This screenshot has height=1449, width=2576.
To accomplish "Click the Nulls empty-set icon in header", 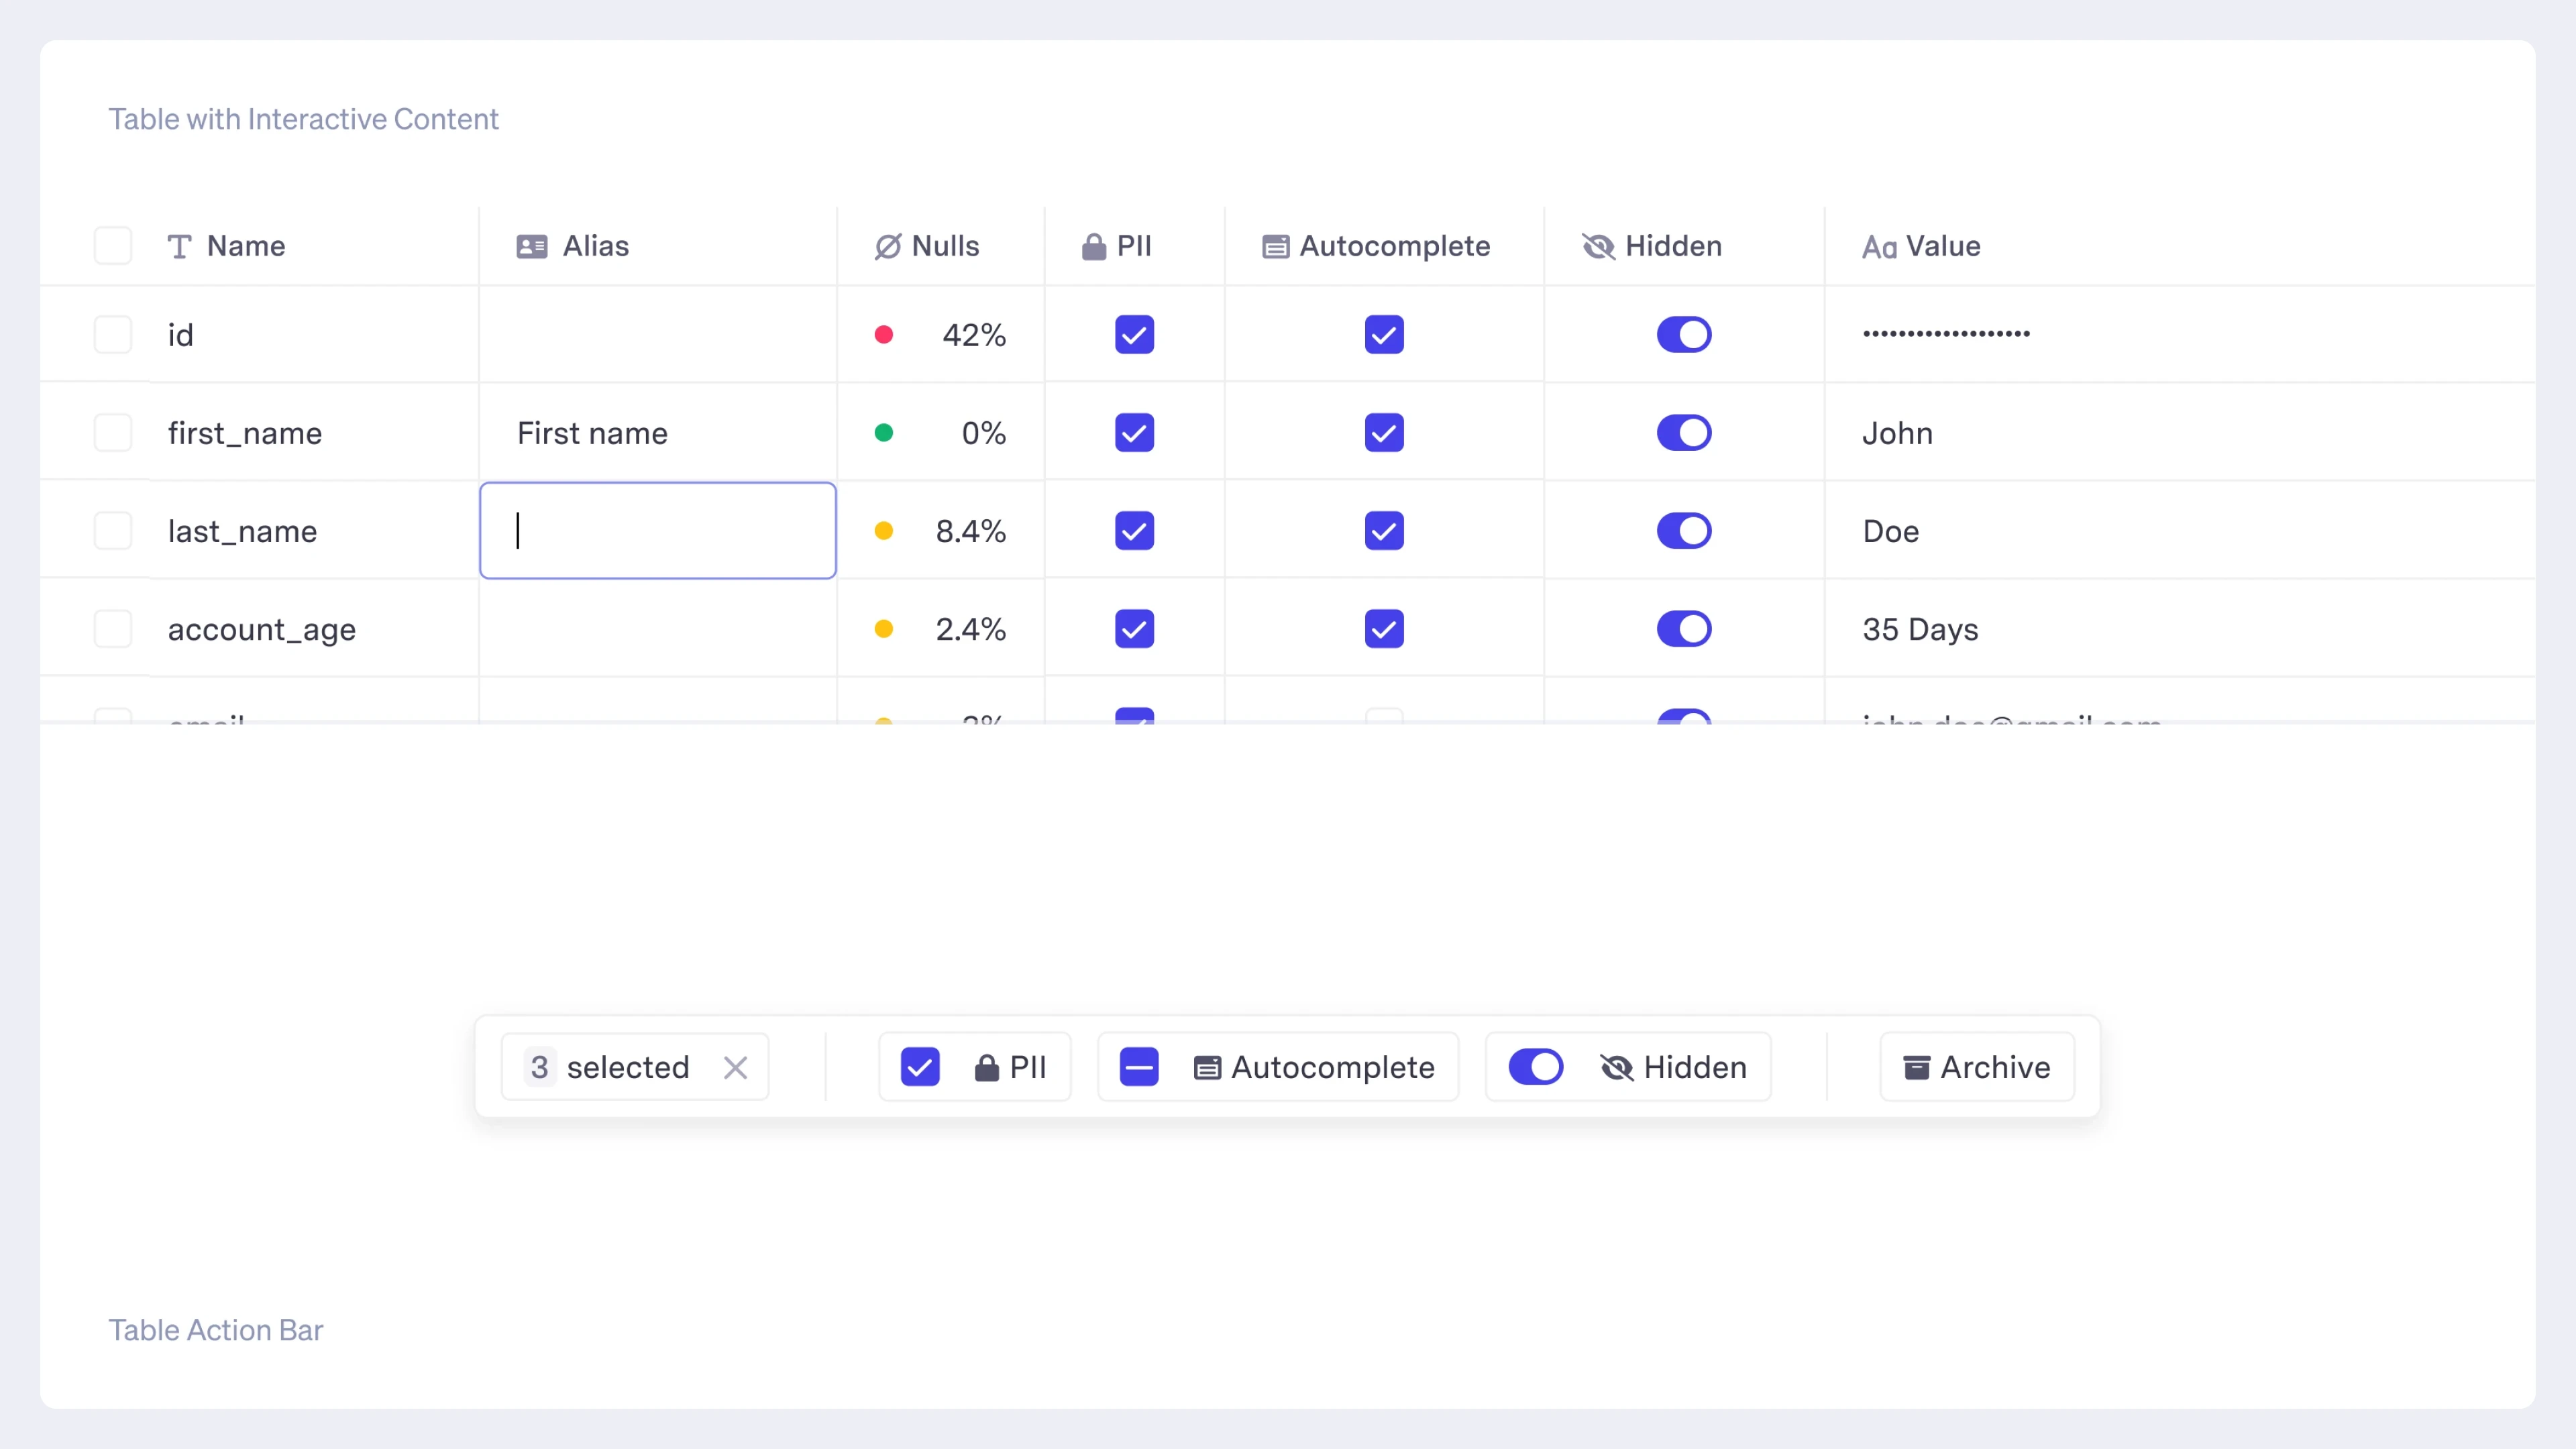I will (x=887, y=246).
